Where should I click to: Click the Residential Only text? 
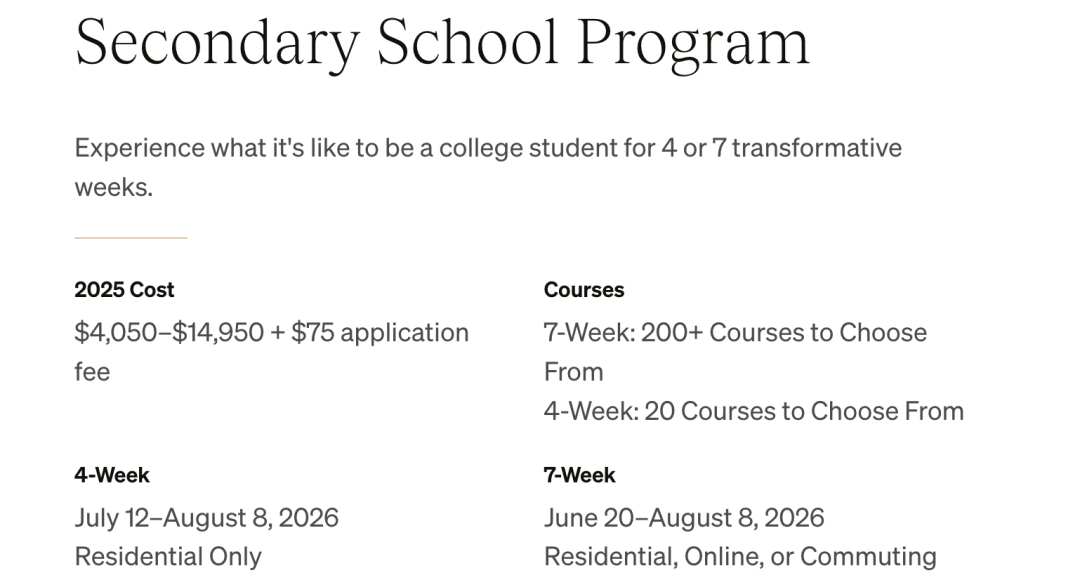[168, 557]
